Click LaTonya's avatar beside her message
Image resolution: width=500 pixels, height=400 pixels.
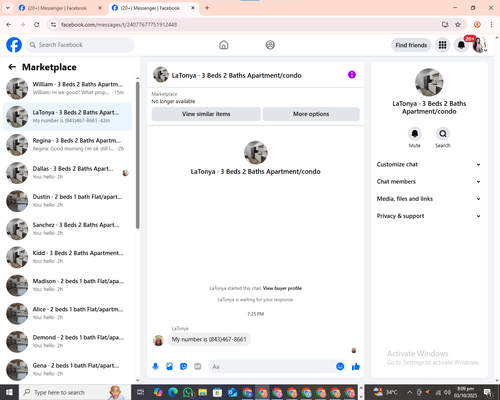tap(158, 341)
